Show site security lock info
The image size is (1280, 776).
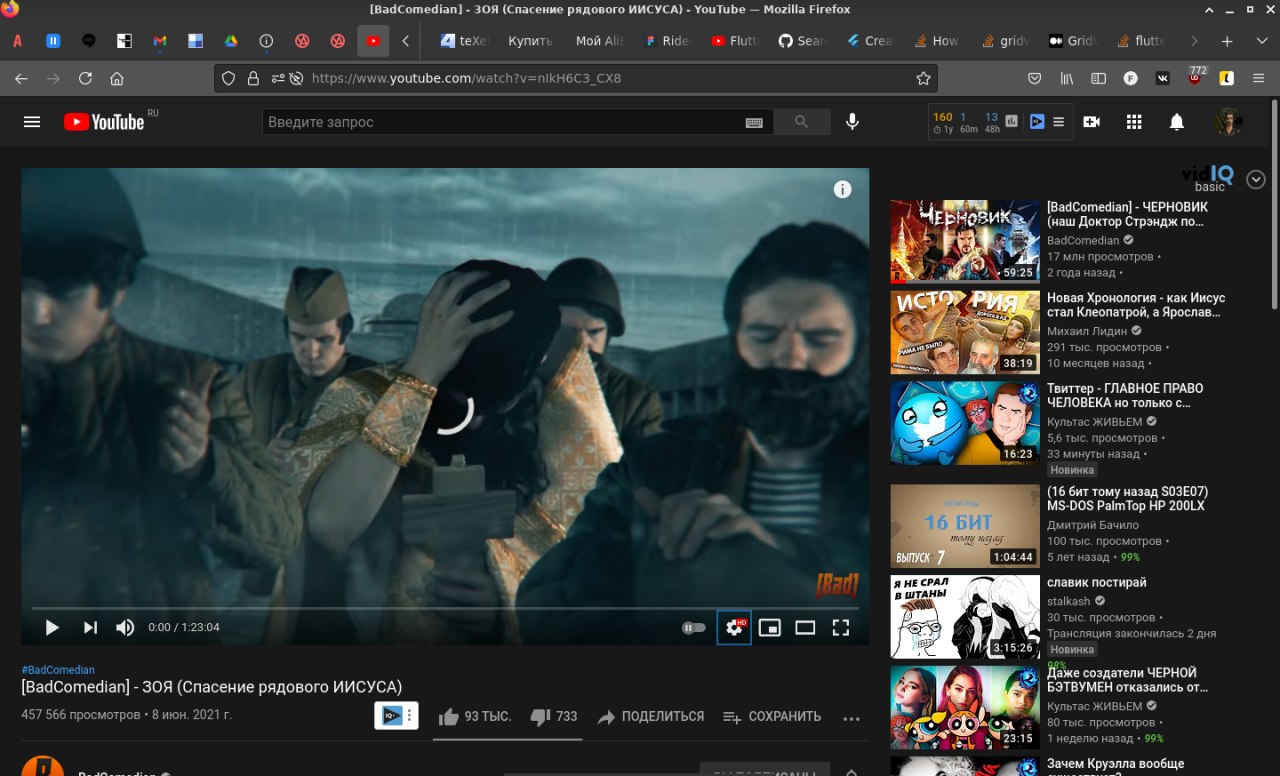(x=253, y=78)
